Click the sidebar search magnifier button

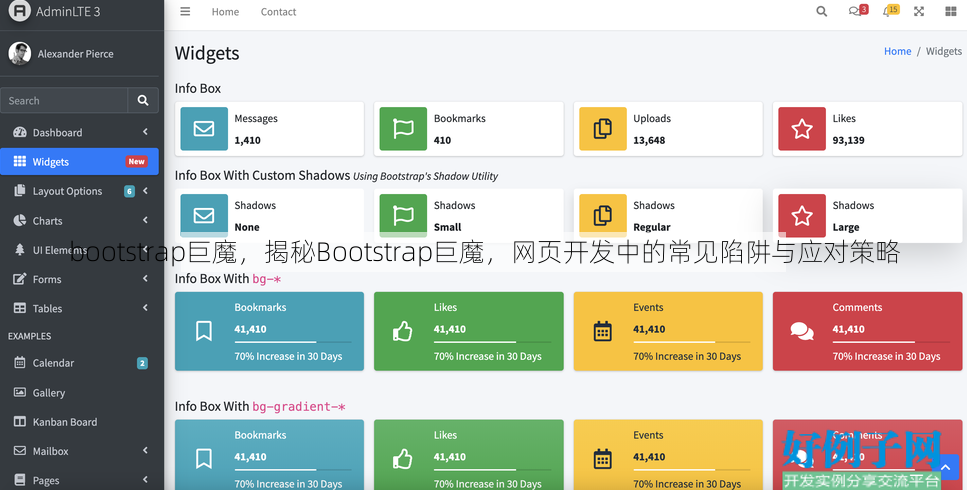click(143, 100)
